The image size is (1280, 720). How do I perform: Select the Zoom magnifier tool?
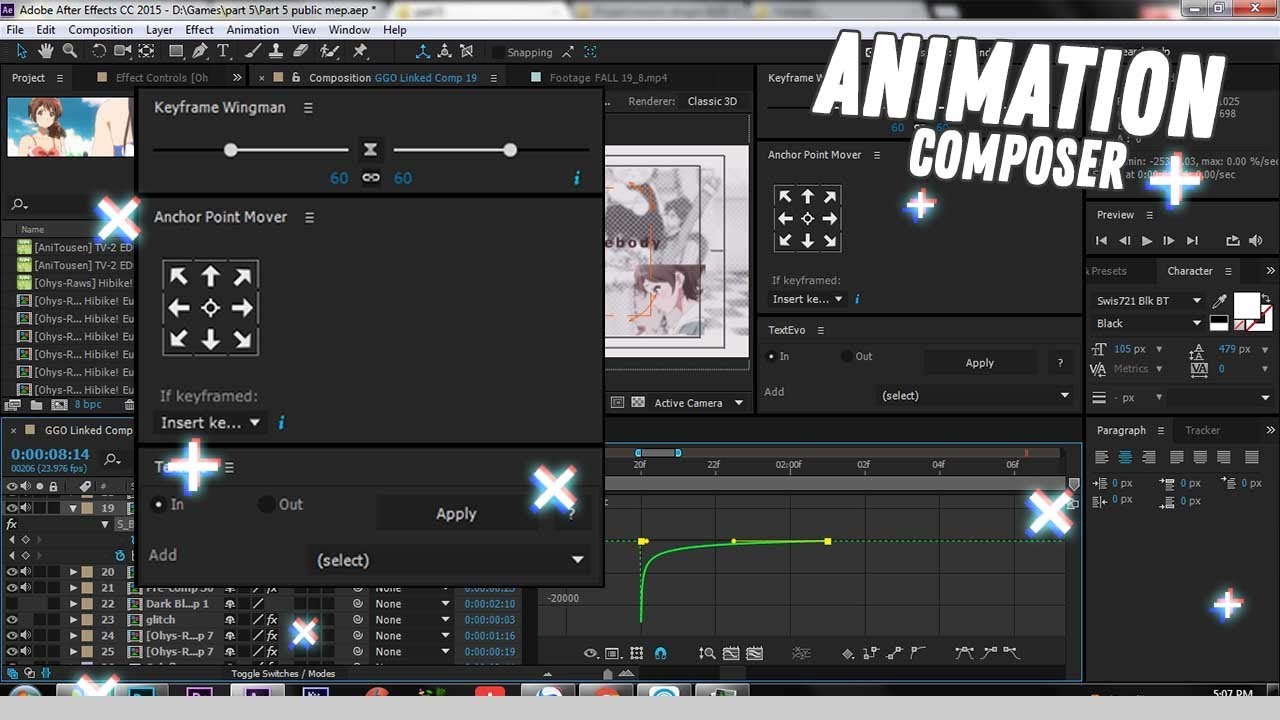point(70,51)
